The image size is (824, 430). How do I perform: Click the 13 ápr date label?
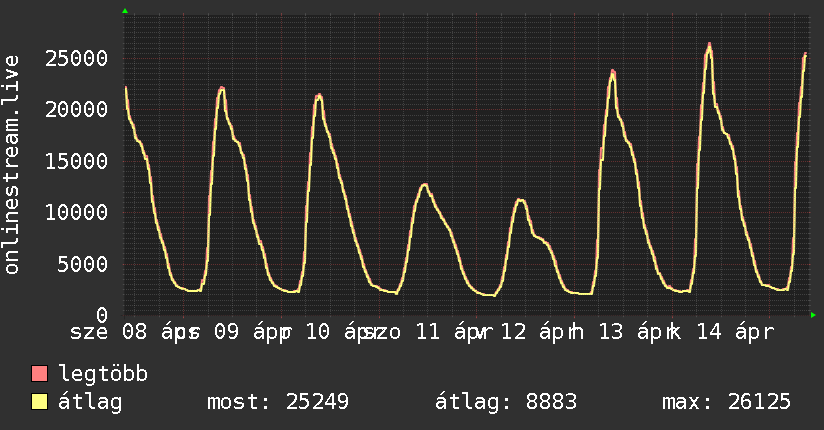[637, 332]
